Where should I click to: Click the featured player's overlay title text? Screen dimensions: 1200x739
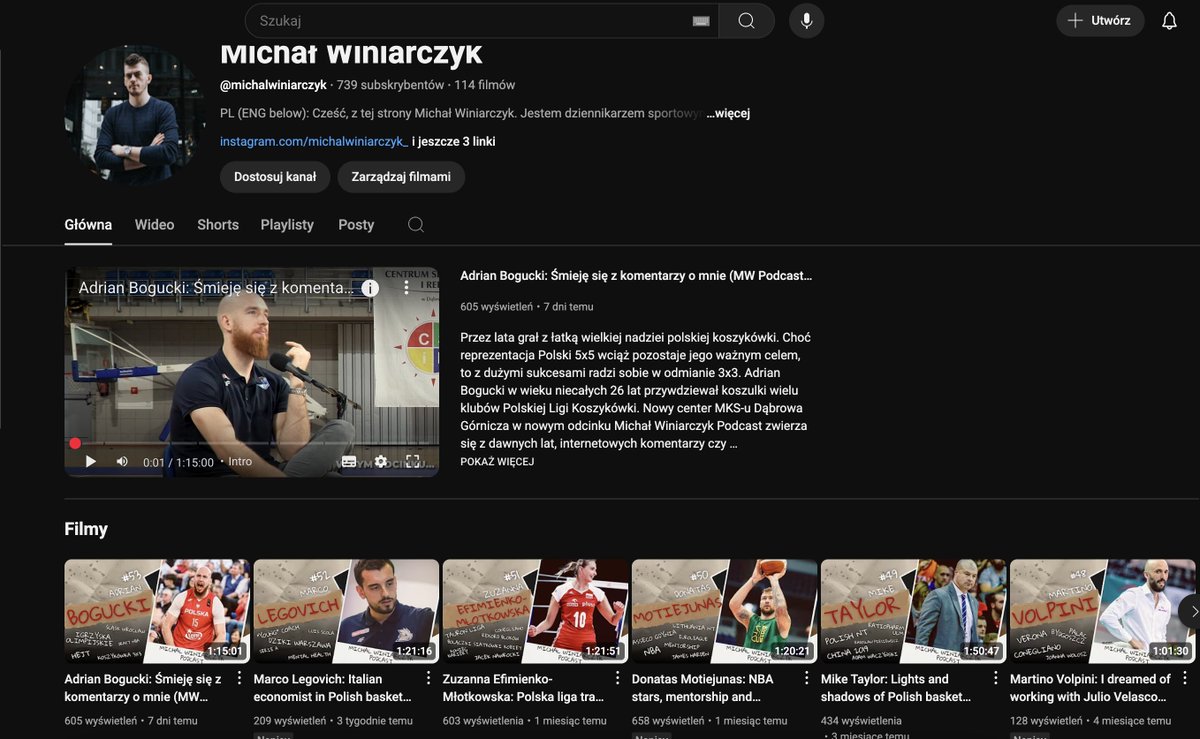point(216,288)
